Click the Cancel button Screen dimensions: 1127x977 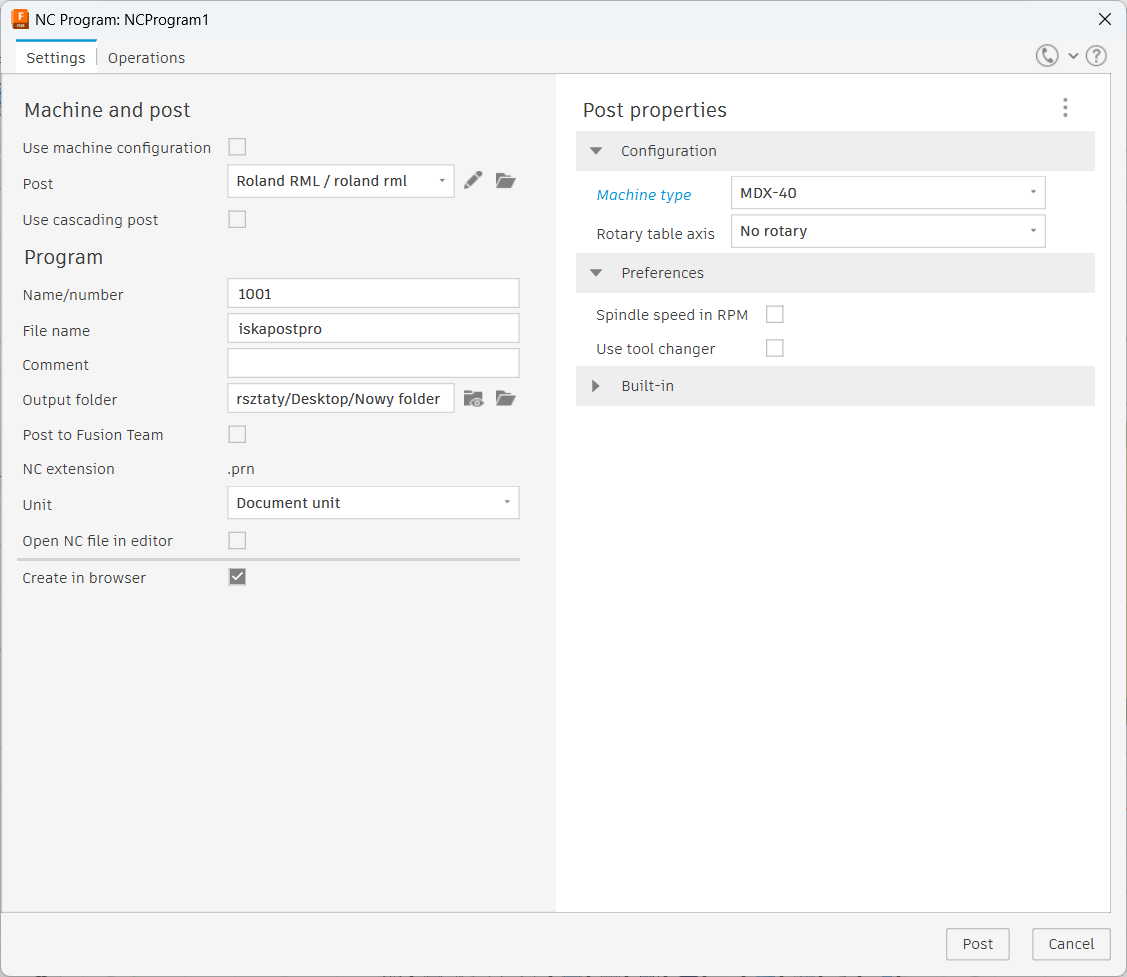[1071, 944]
